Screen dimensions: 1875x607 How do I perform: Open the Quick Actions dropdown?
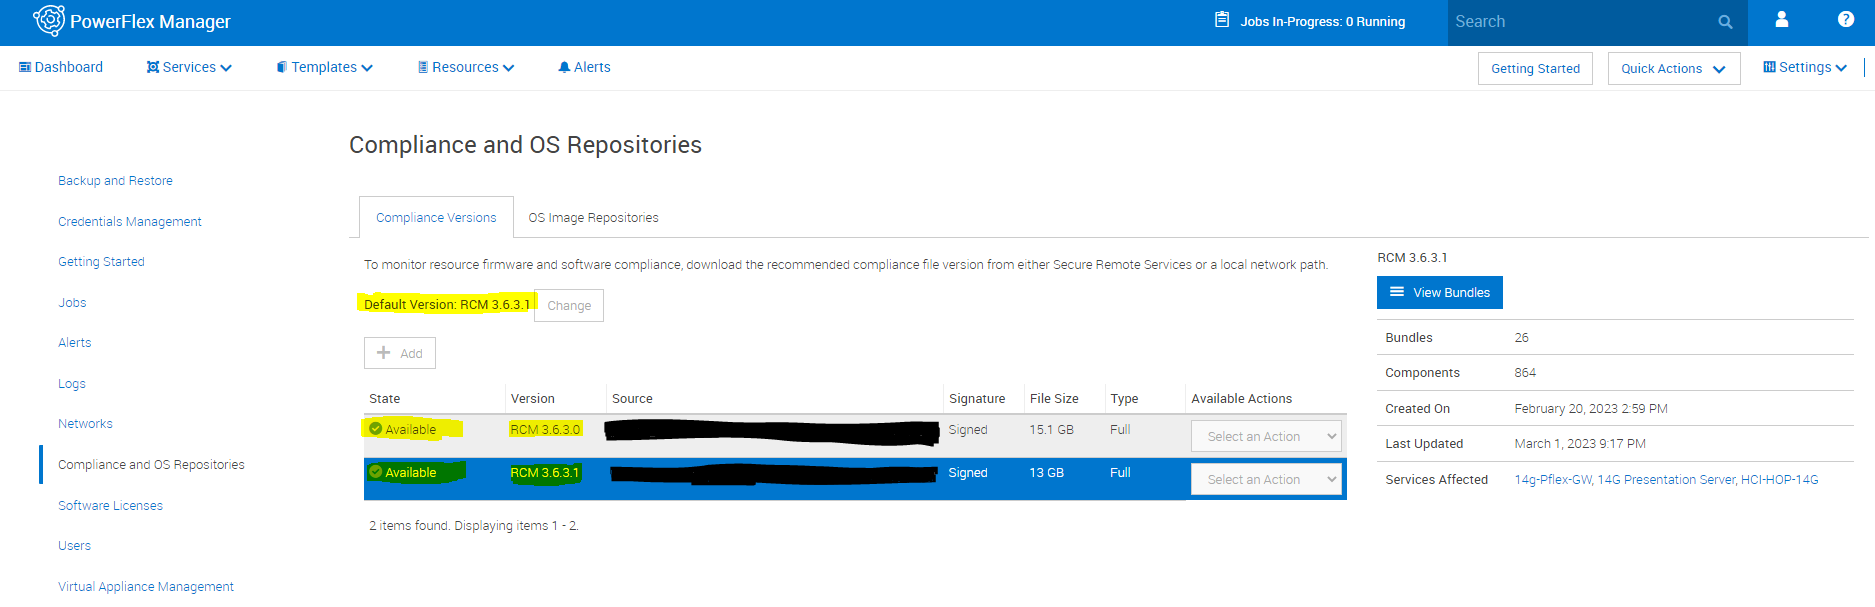[x=1674, y=68]
